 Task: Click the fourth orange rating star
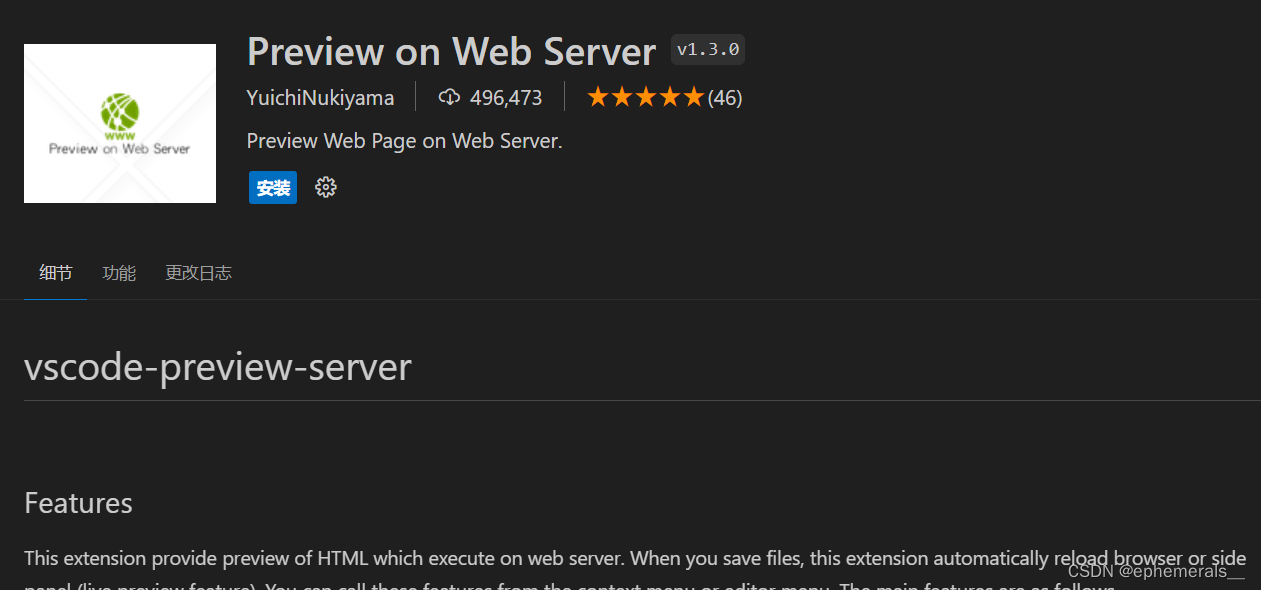click(670, 97)
